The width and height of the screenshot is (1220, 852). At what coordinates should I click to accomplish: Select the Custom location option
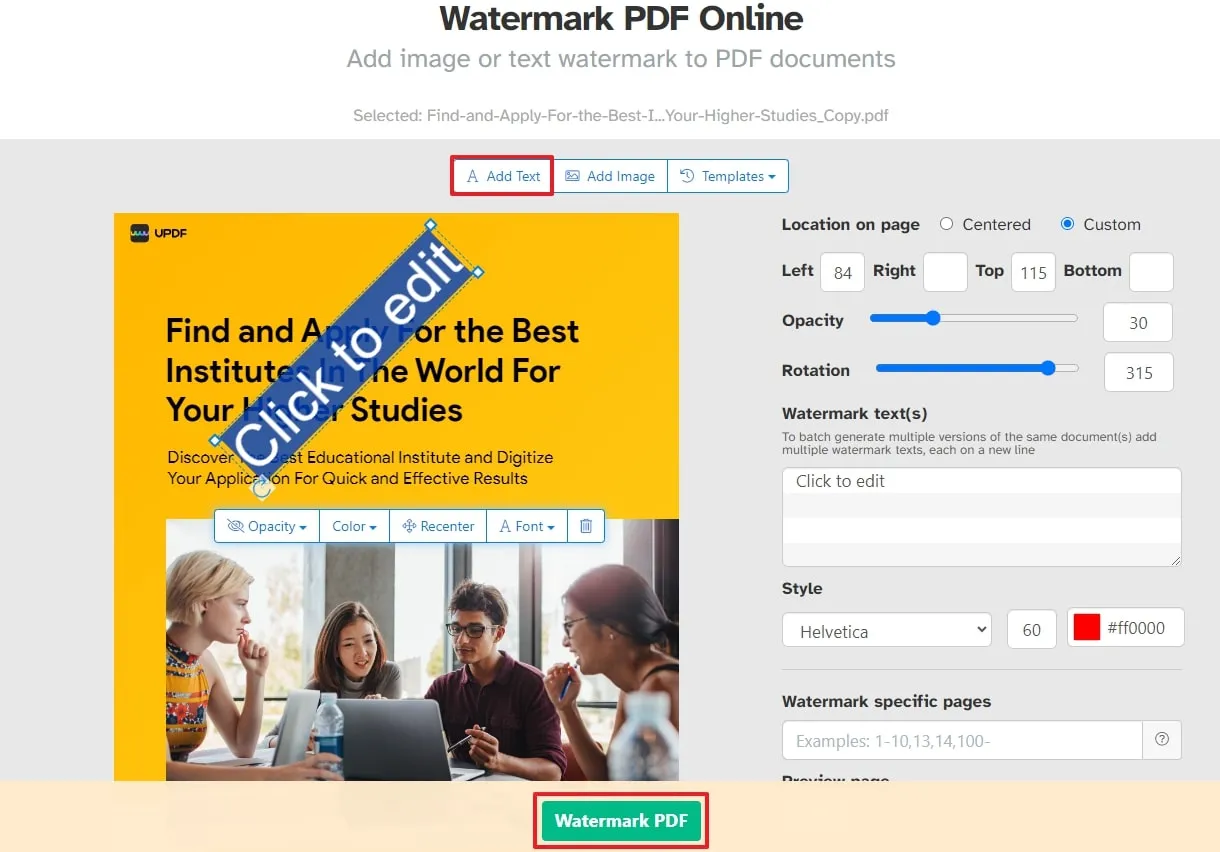coord(1067,224)
